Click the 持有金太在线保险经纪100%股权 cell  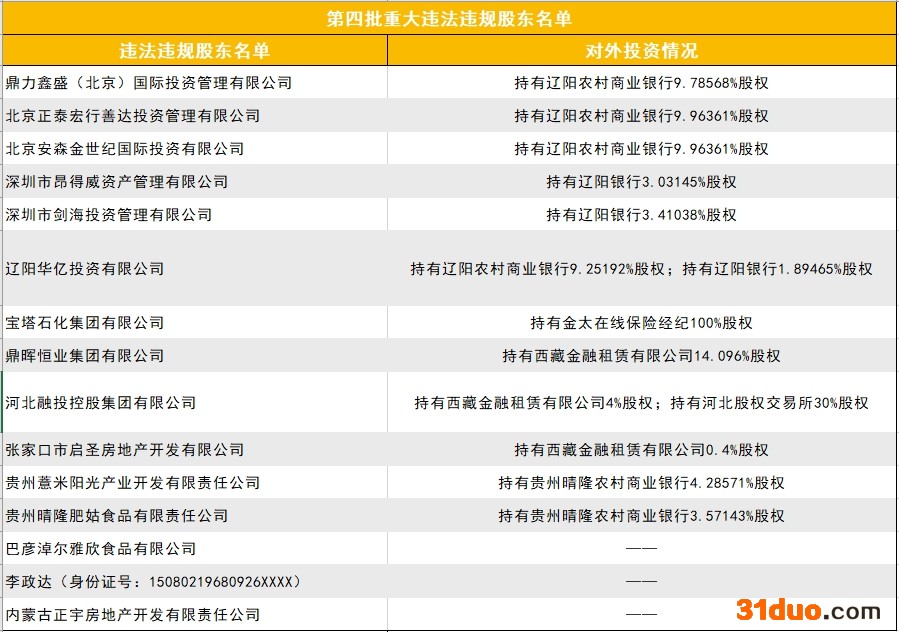(641, 323)
